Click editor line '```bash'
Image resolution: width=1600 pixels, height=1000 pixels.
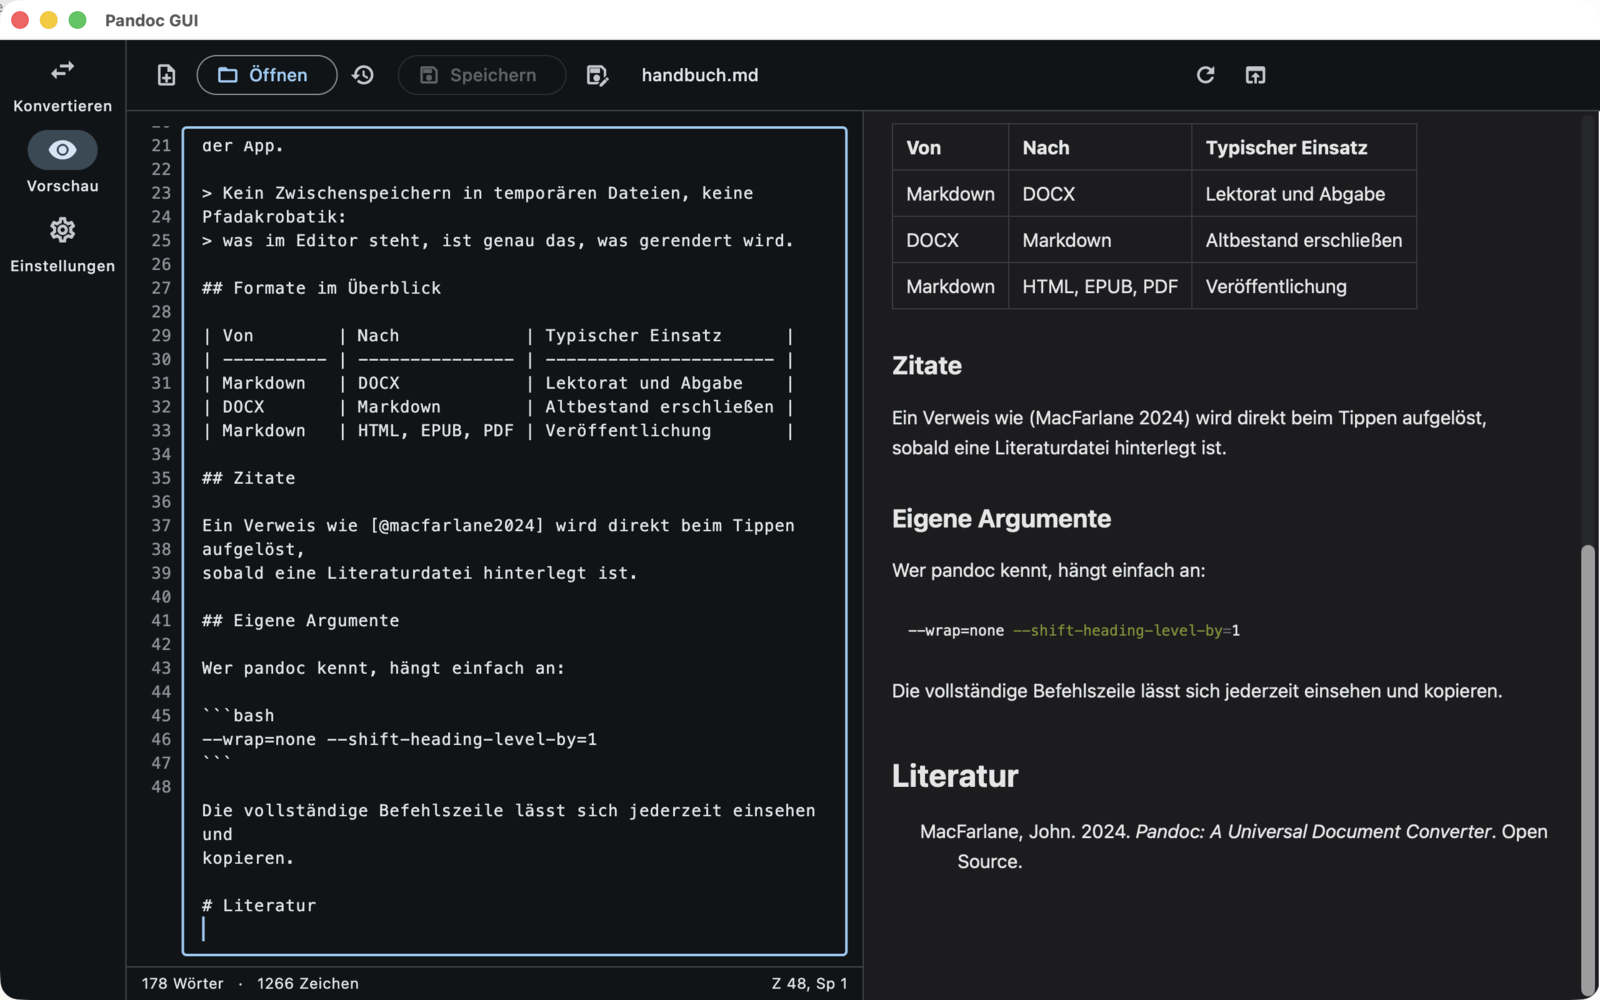[238, 716]
